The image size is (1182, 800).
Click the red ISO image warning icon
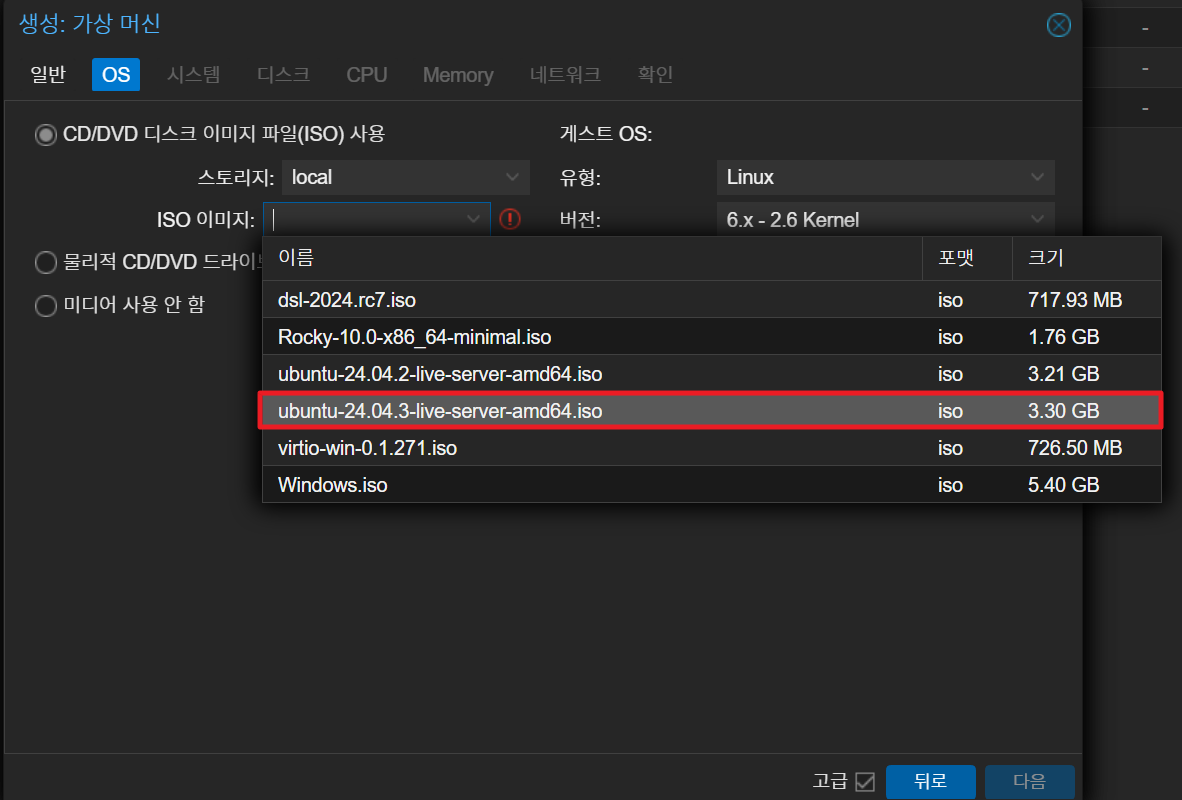point(510,219)
